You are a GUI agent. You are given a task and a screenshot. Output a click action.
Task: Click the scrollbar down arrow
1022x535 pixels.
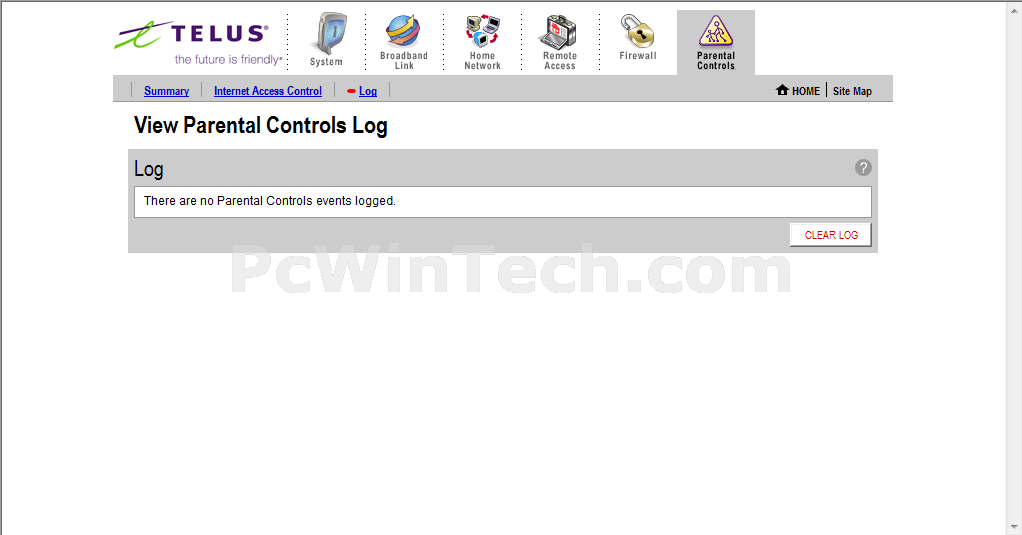point(1014,527)
